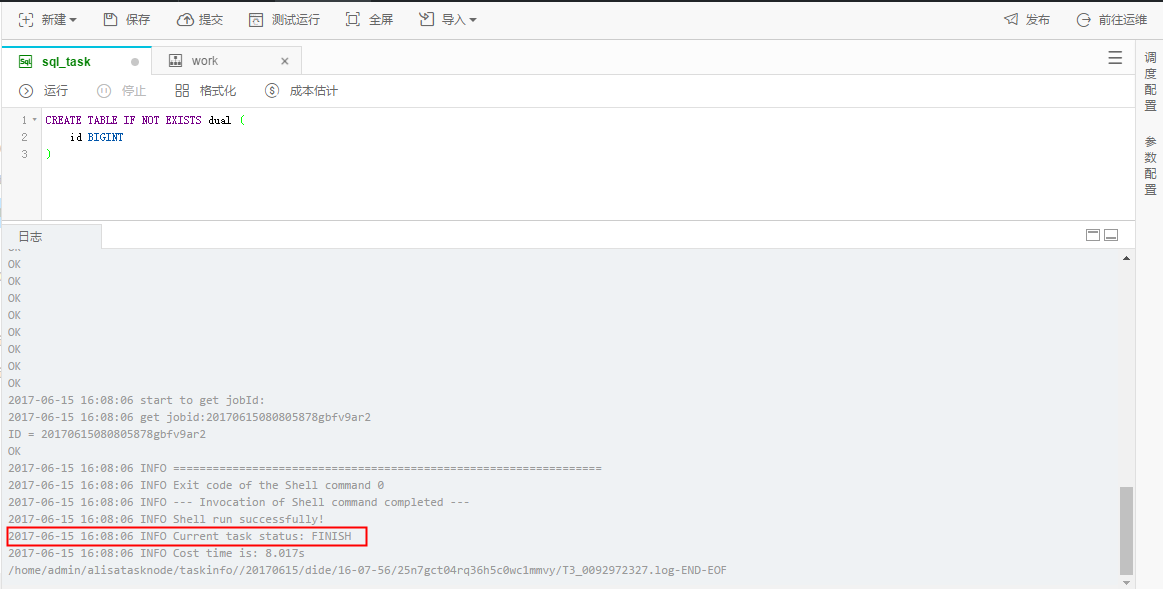The image size is (1163, 589).
Task: Click the 'start to get jobId' log line
Action: [x=136, y=400]
